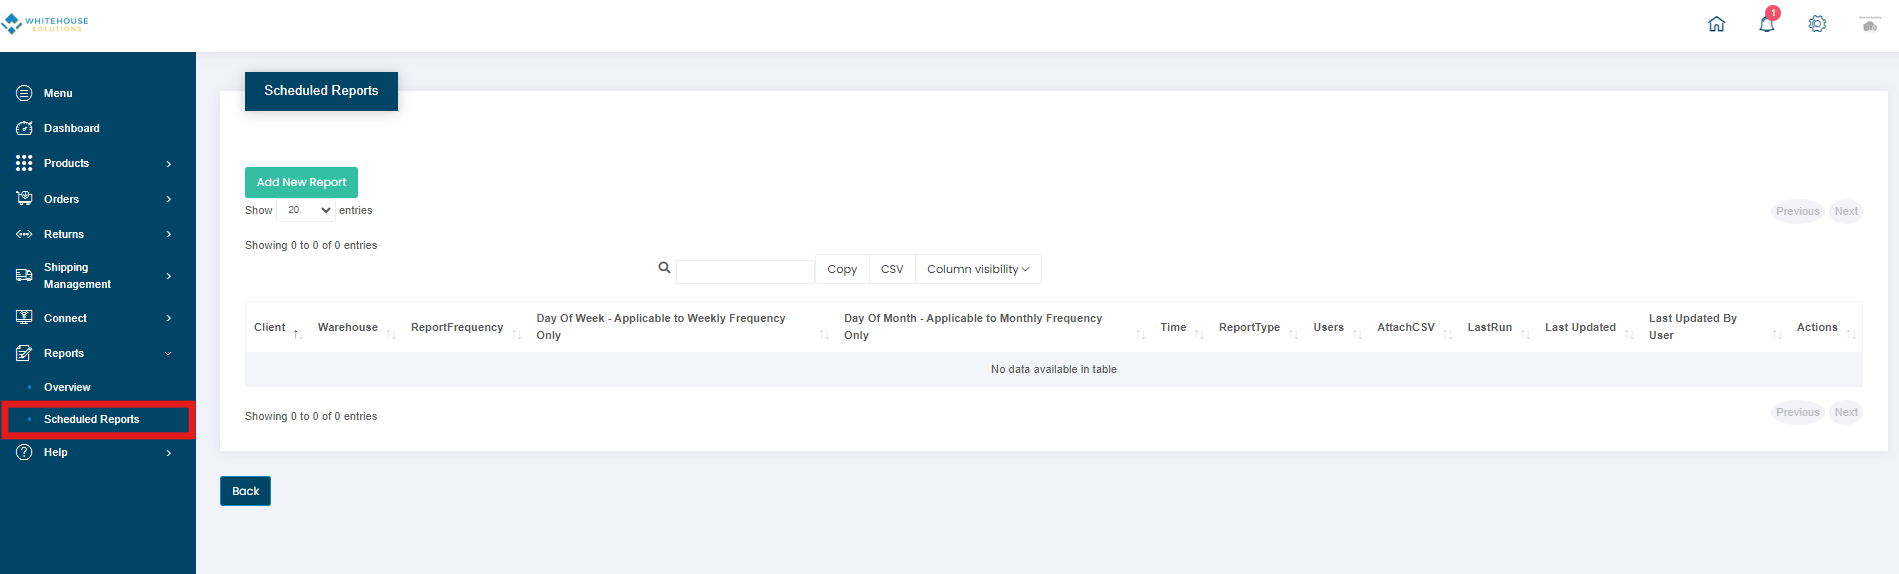Image resolution: width=1899 pixels, height=574 pixels.
Task: Select the Menu label in sidebar
Action: (58, 93)
